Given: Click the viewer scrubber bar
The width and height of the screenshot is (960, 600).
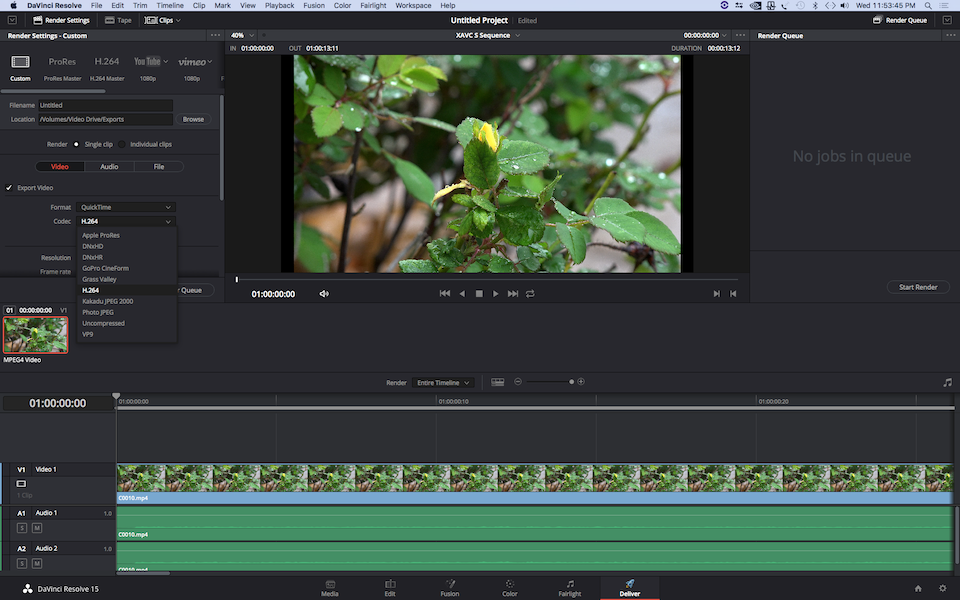Looking at the screenshot, I should [x=487, y=279].
